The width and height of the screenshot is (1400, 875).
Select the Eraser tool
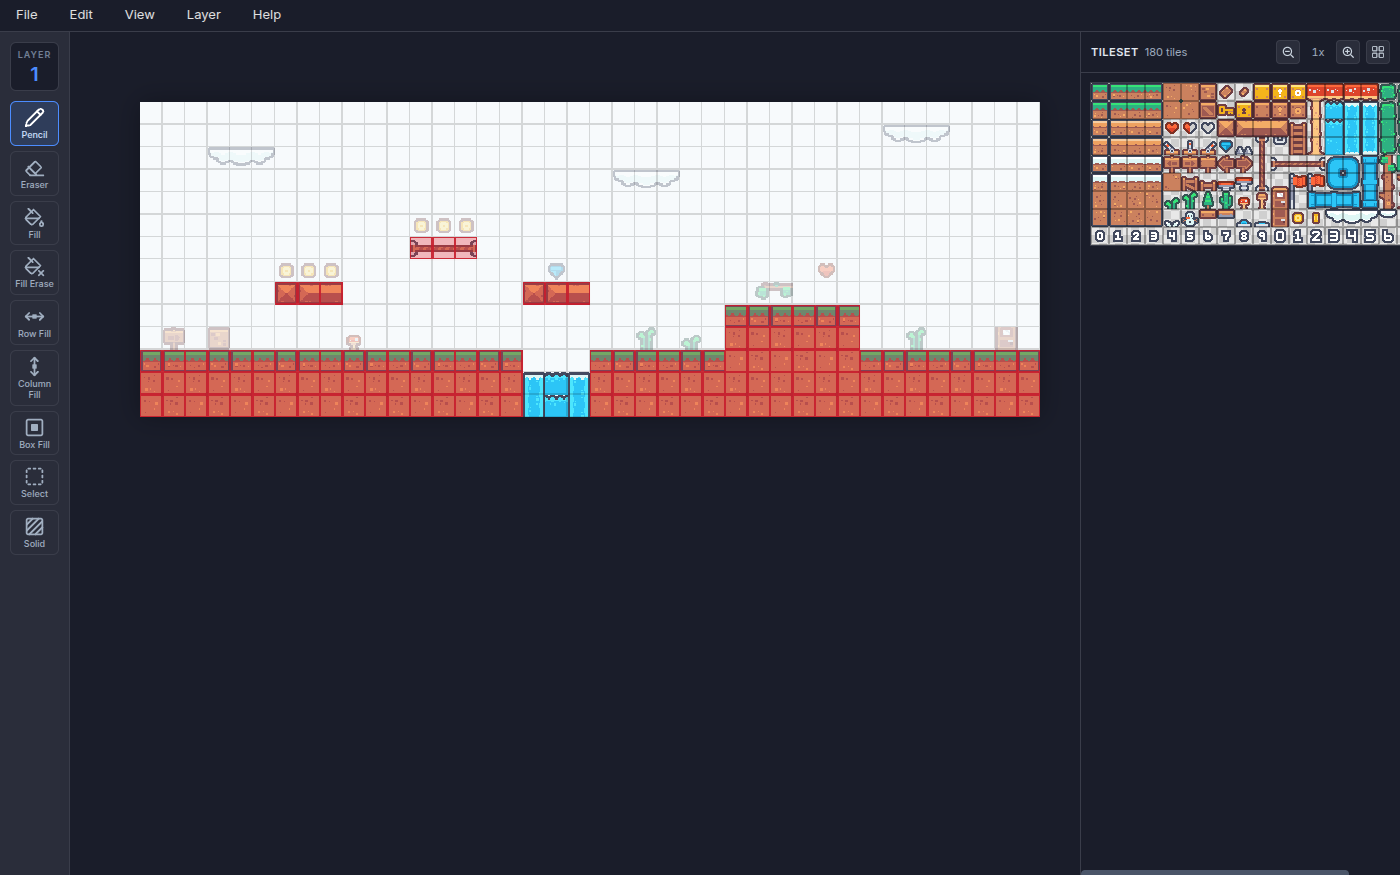34,174
